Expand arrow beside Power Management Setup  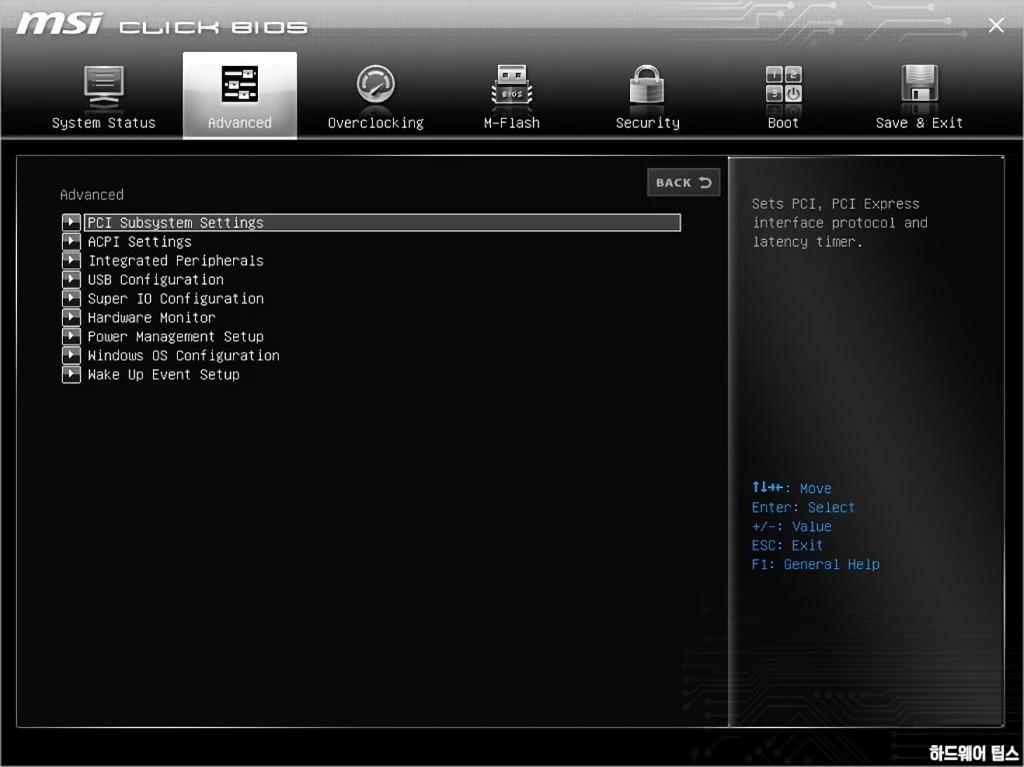tap(71, 336)
